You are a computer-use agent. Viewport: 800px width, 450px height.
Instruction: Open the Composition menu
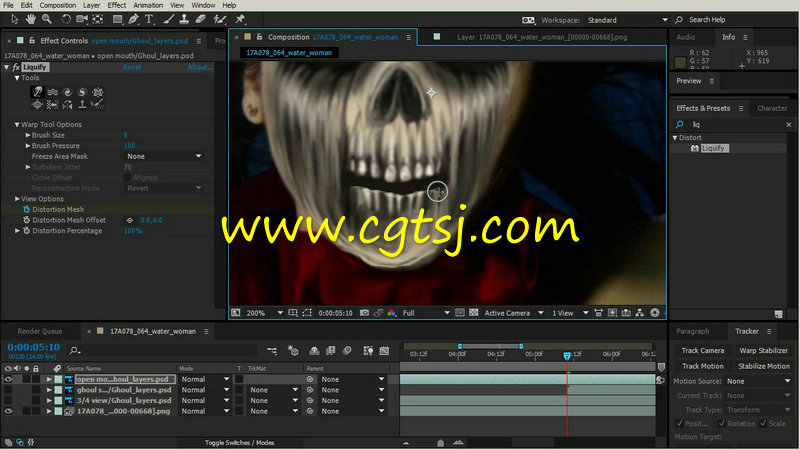point(58,5)
